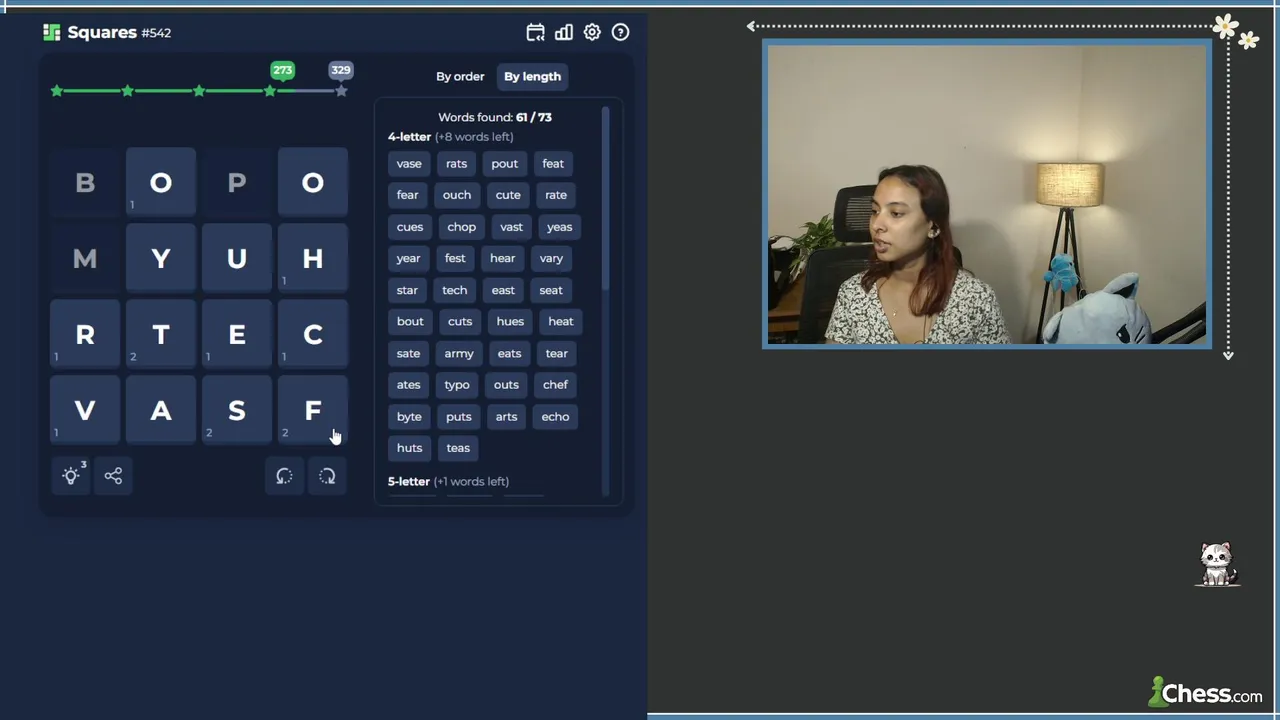Select the letter tile E
Screen dimensions: 1280x720
pyautogui.click(x=237, y=335)
